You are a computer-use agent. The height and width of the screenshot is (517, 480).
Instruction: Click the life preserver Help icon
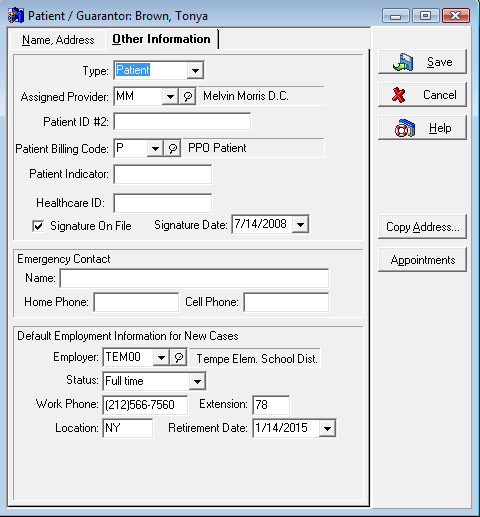coord(405,128)
